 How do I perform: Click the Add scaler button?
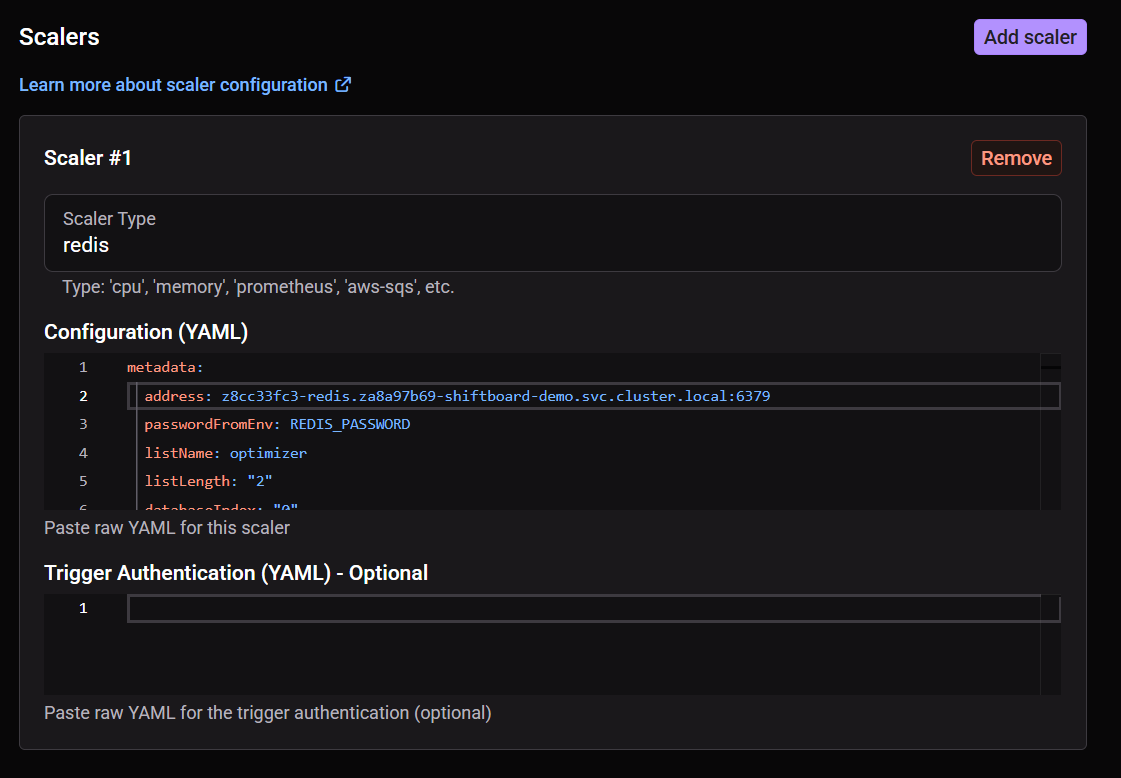(1029, 37)
